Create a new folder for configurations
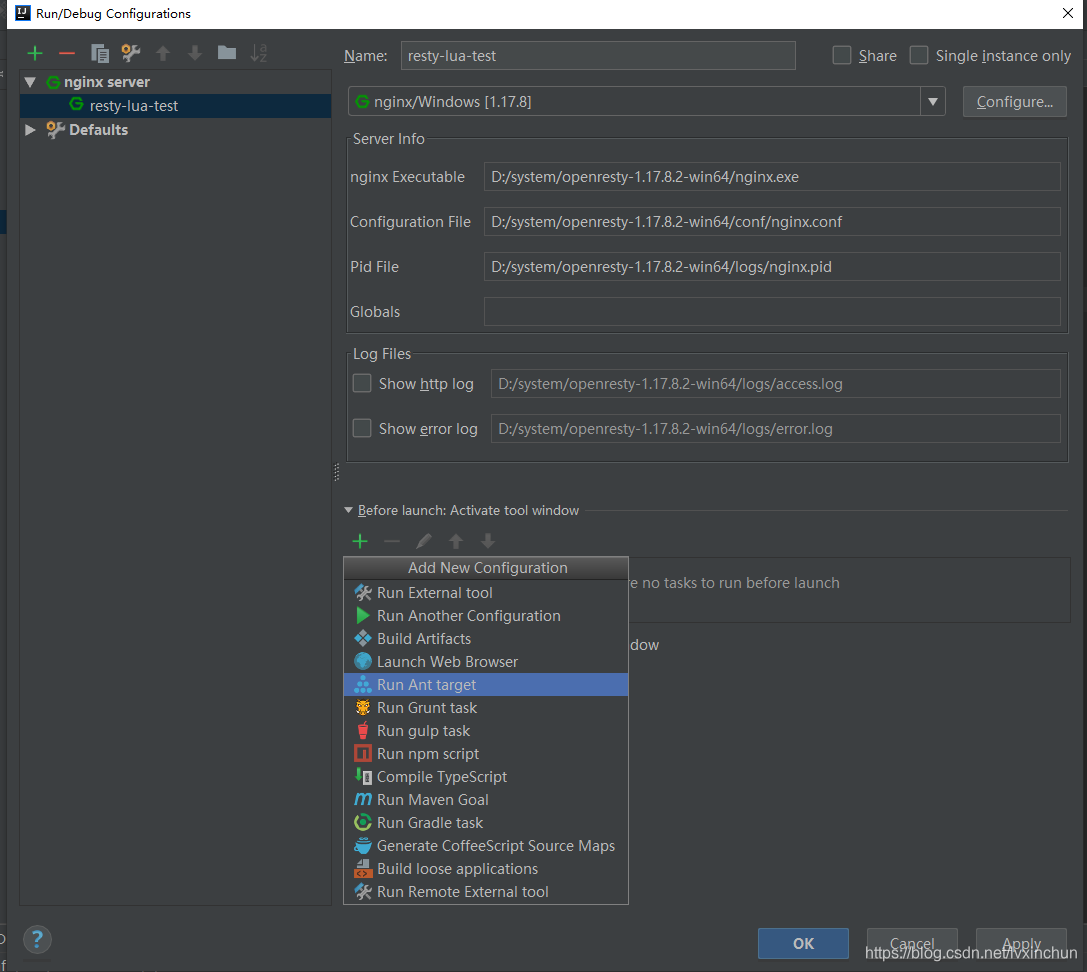Screen dimensions: 1087x972 [227, 53]
